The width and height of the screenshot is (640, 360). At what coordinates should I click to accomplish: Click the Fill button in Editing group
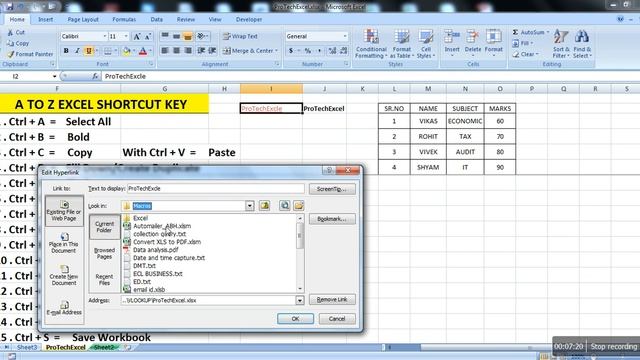[x=523, y=43]
